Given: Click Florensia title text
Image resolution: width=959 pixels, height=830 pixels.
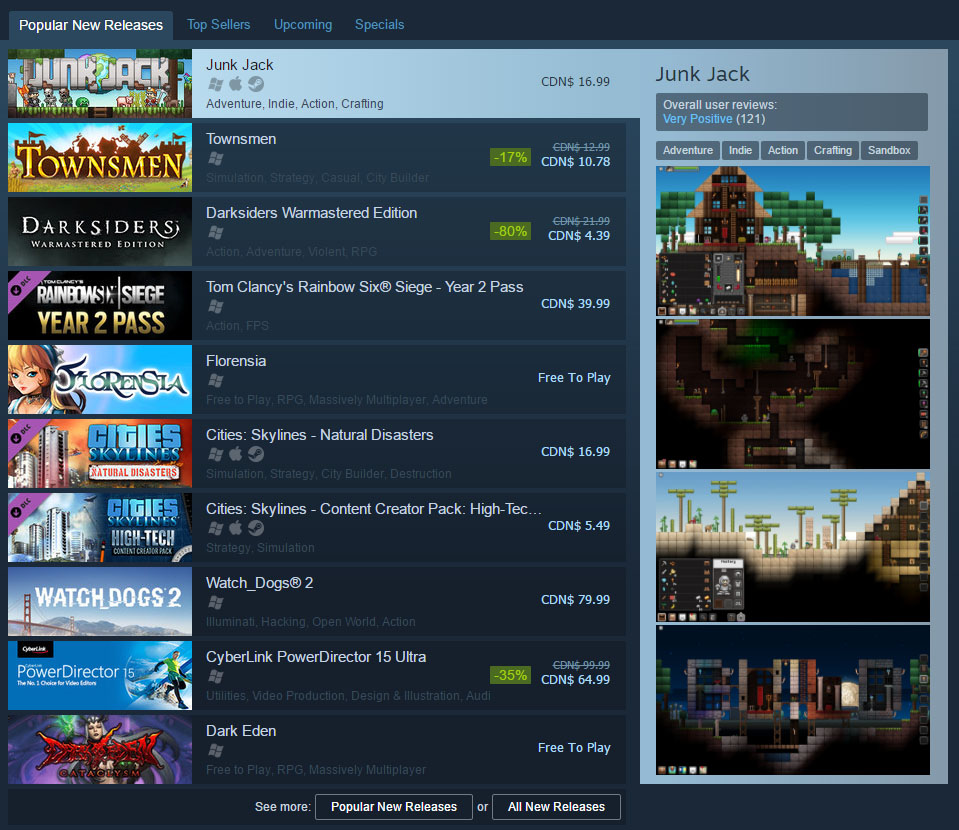Looking at the screenshot, I should click(236, 361).
